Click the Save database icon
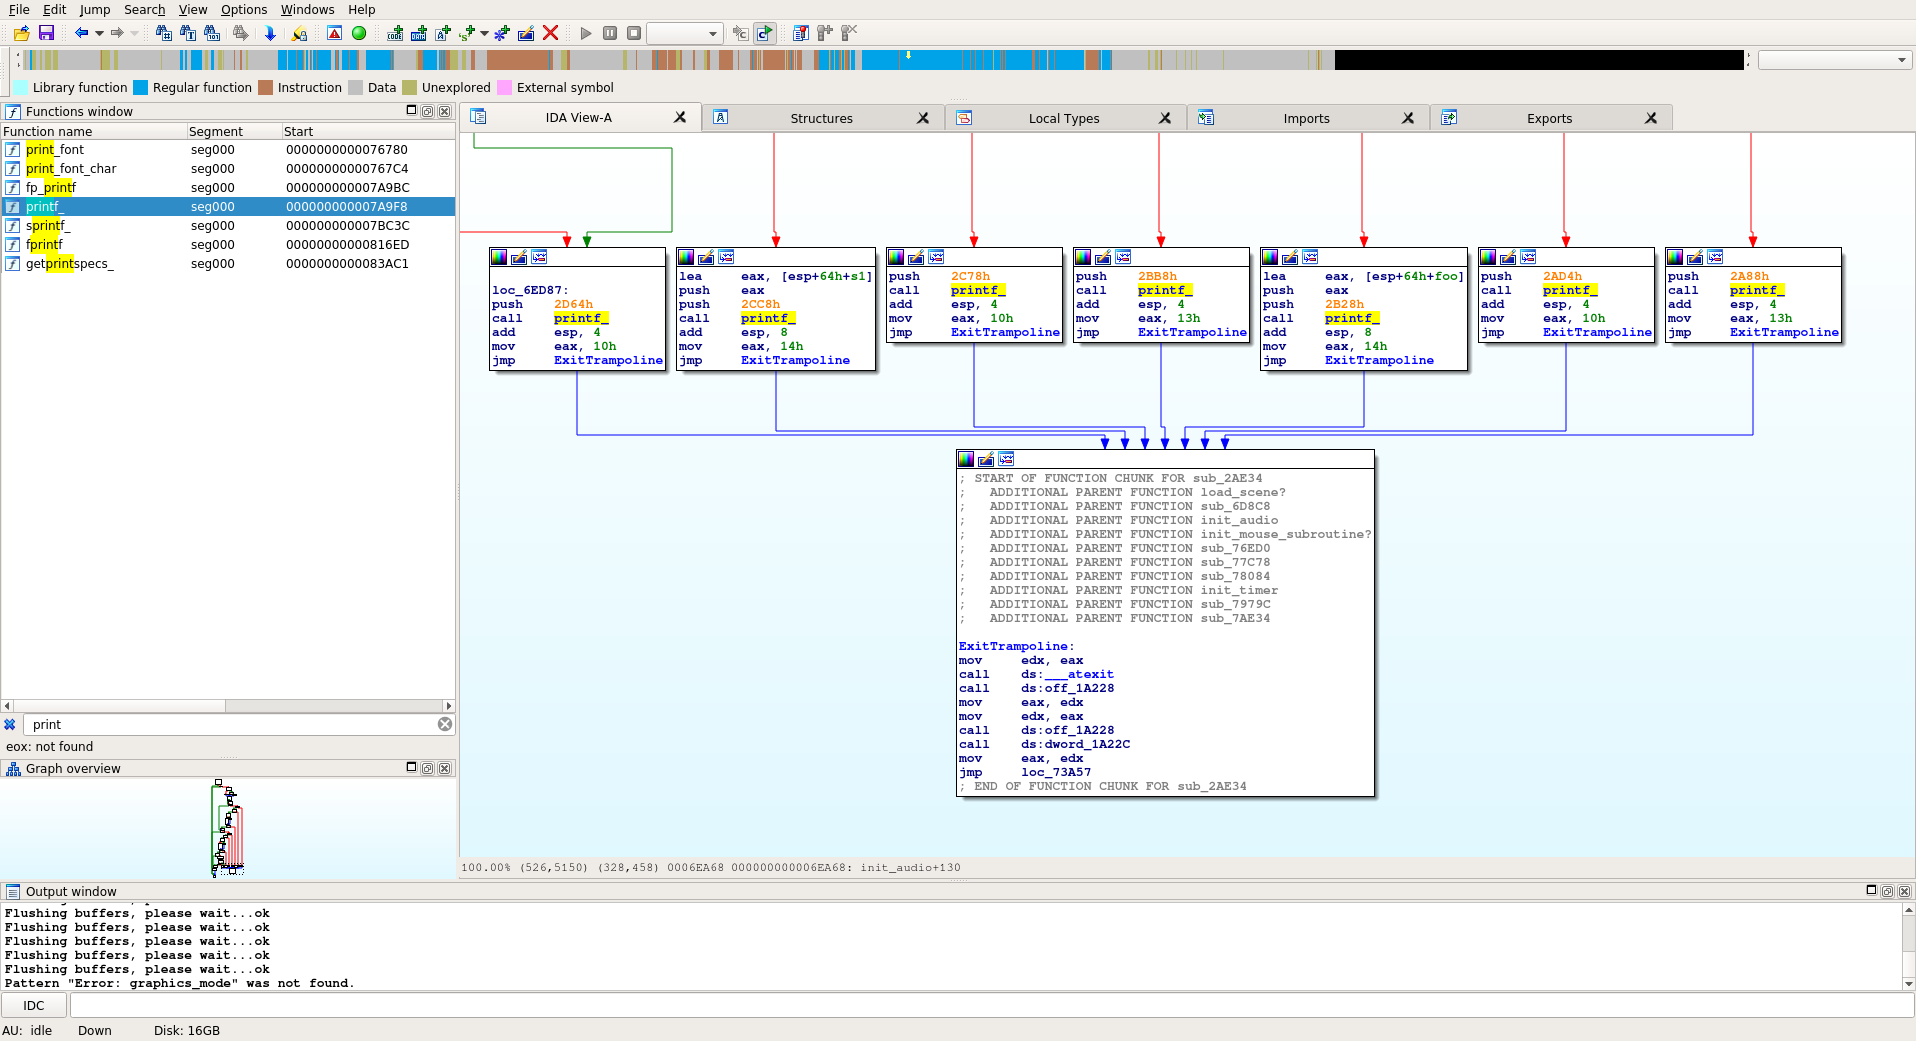 46,33
